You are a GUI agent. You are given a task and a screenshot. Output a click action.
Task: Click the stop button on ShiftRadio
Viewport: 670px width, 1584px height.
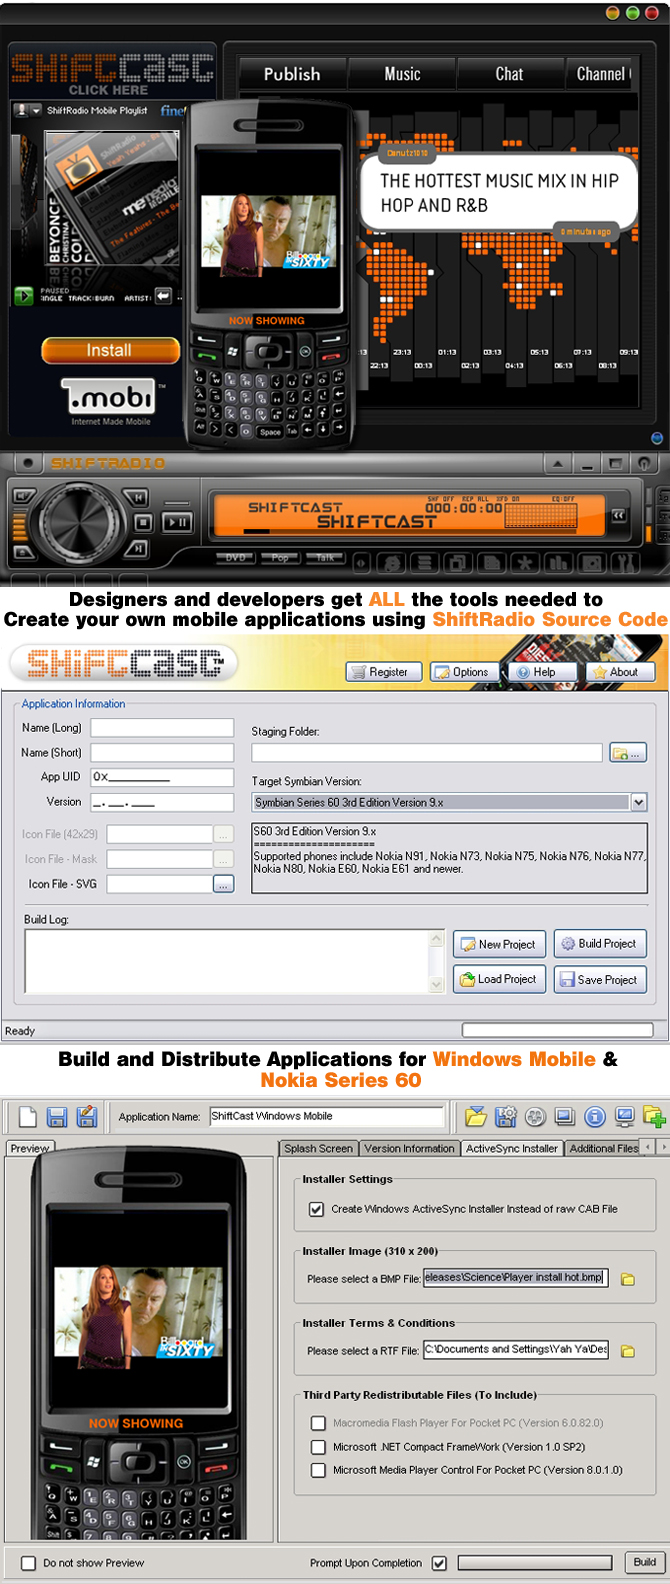coord(142,522)
